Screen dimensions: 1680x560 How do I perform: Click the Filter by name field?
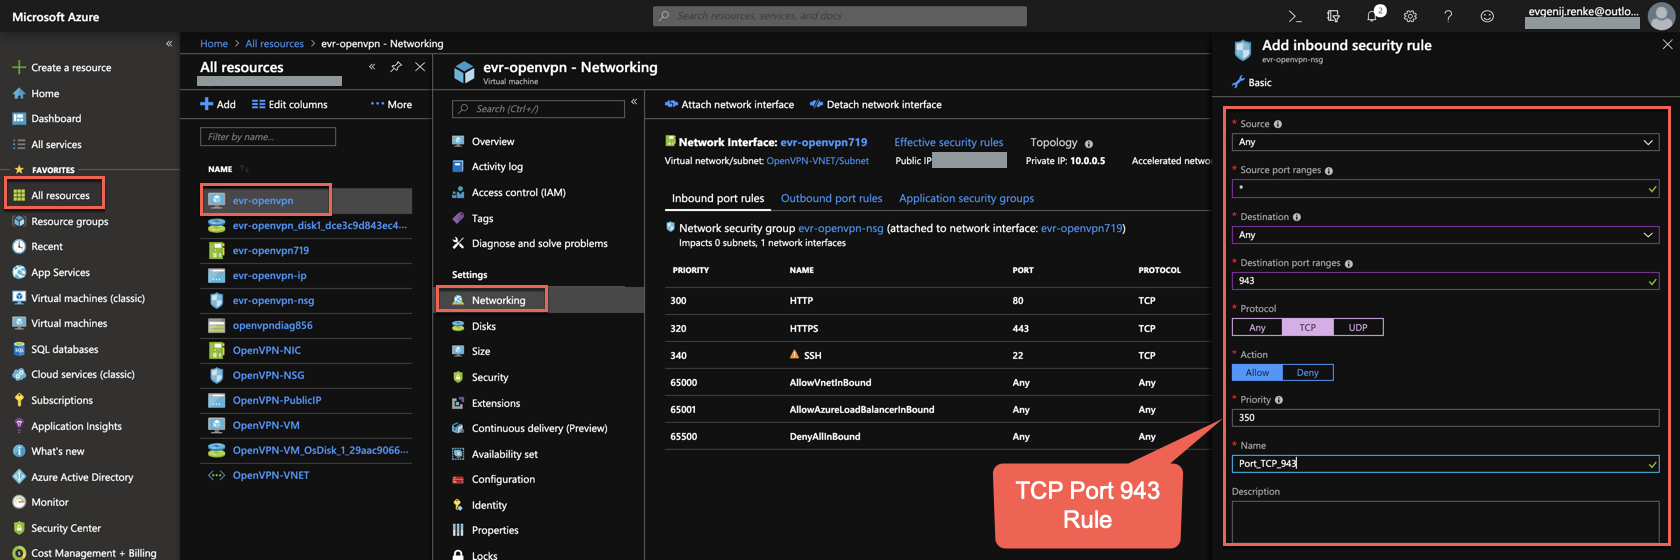click(268, 136)
